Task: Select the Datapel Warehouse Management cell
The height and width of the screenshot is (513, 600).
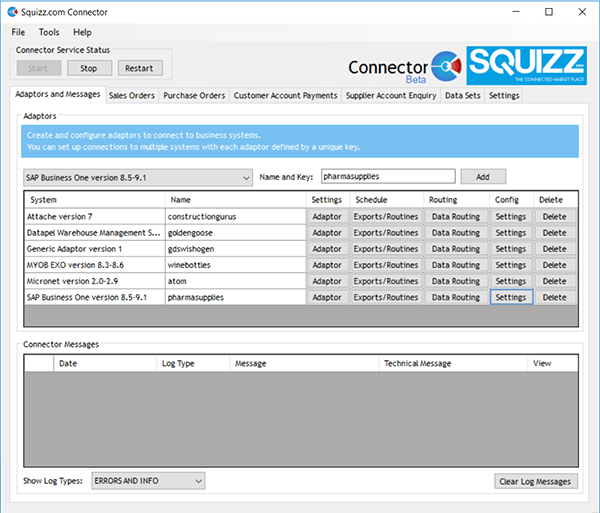Action: pos(95,233)
